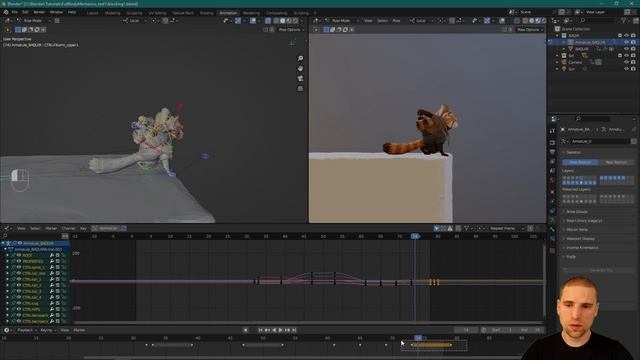640x360 pixels.
Task: Toggle visibility eye of PROPERTIES channel
Action: coord(19,262)
